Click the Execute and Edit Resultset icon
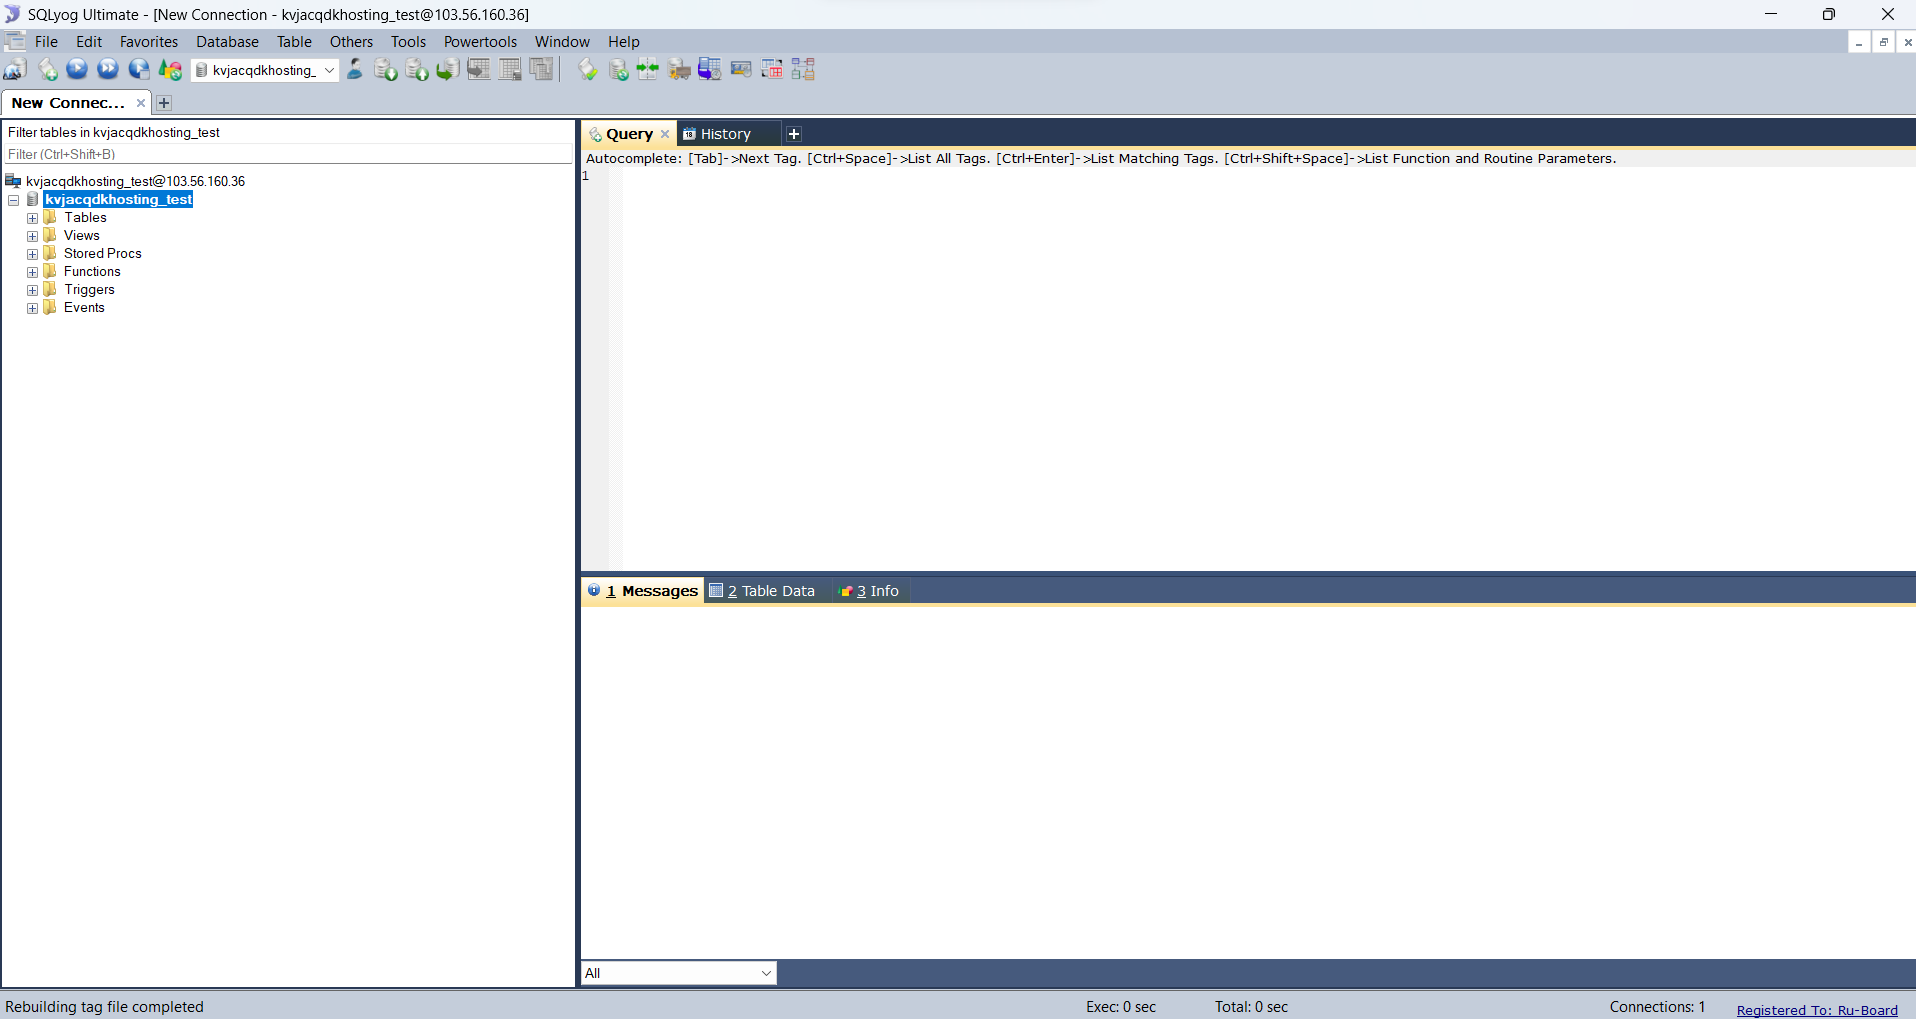The width and height of the screenshot is (1916, 1019). [139, 70]
